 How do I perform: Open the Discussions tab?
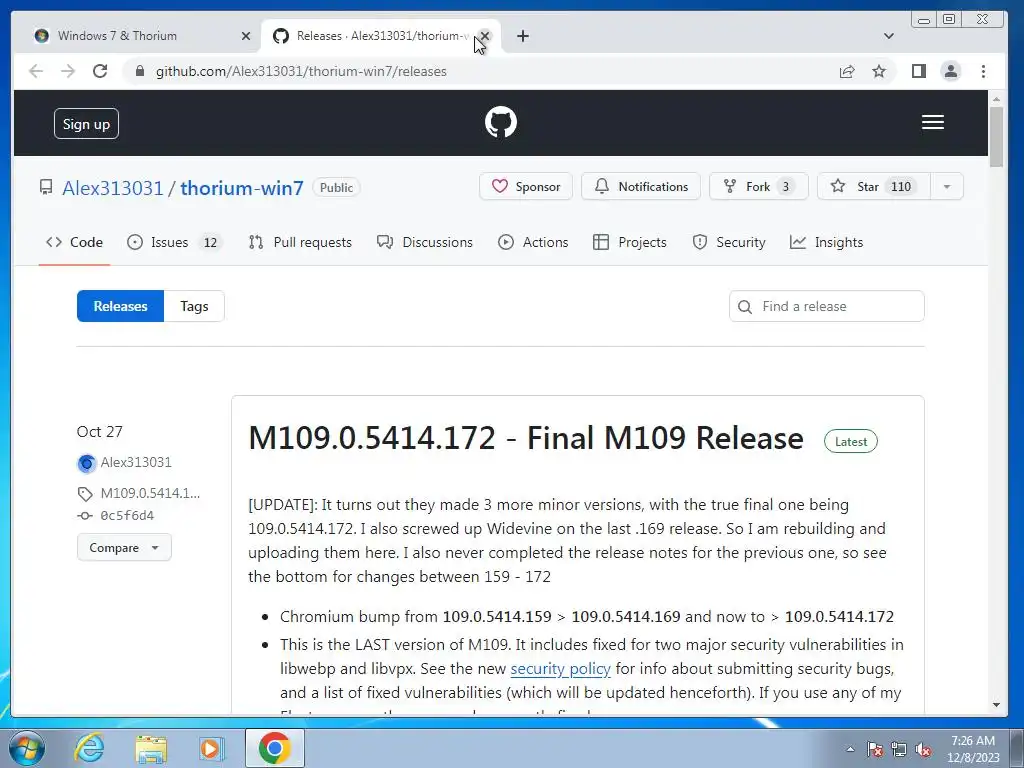coord(425,242)
